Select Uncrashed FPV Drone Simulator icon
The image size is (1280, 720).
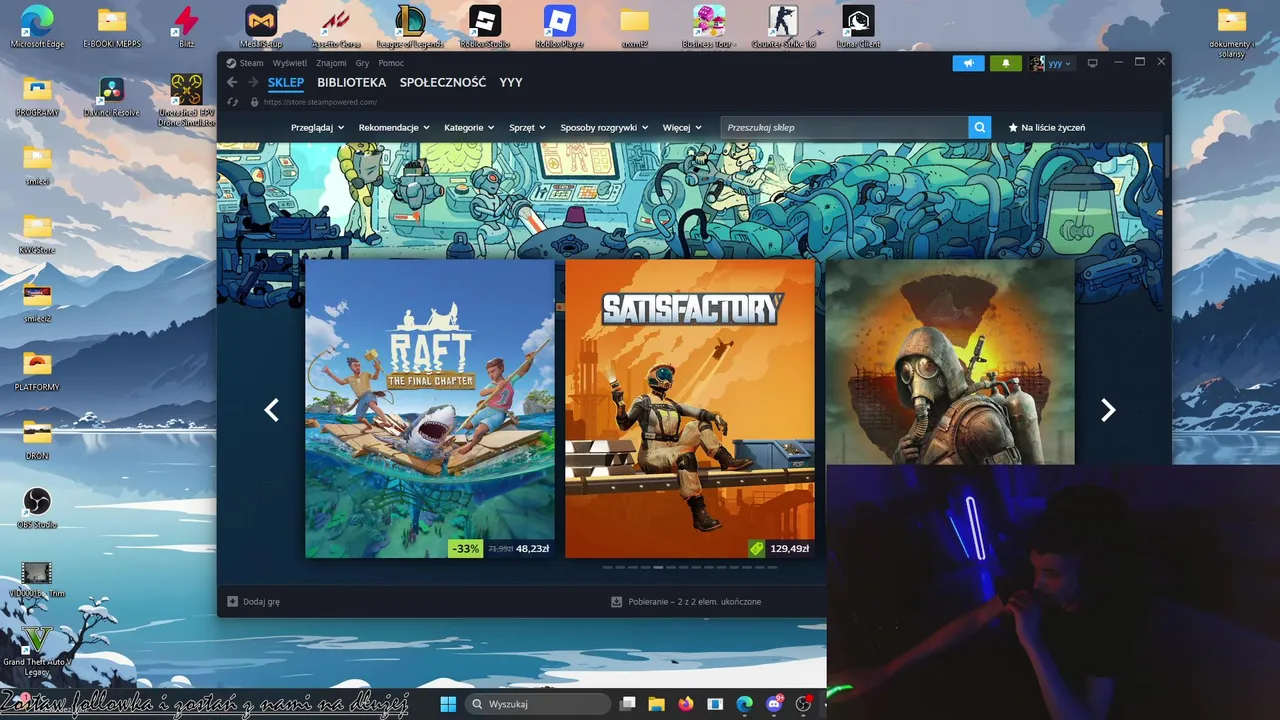click(x=186, y=99)
